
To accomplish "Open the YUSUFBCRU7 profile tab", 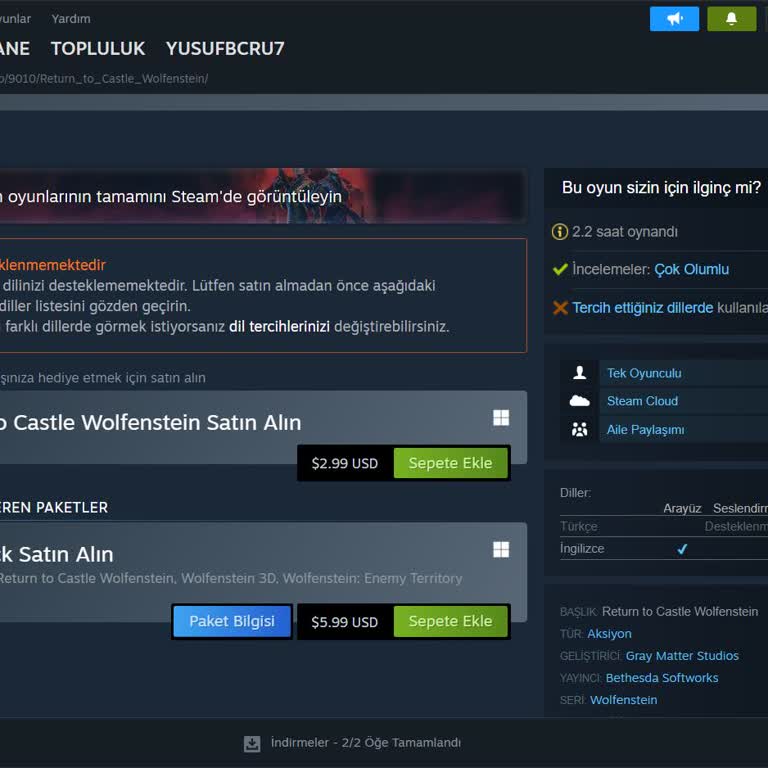I will click(x=225, y=48).
